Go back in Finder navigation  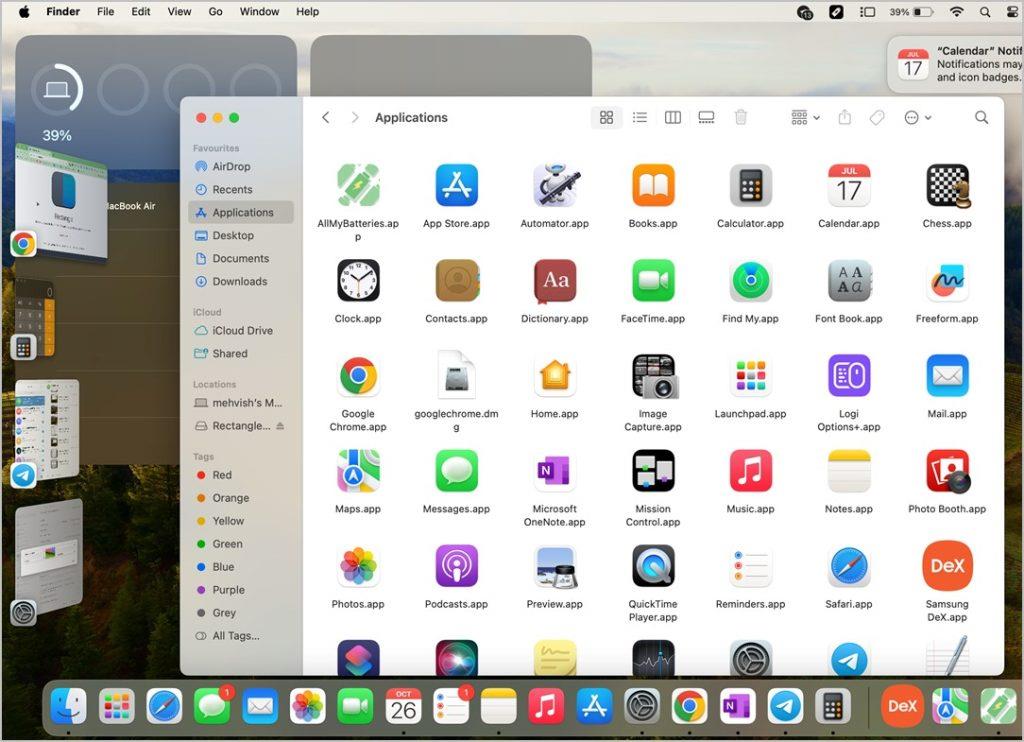tap(326, 118)
